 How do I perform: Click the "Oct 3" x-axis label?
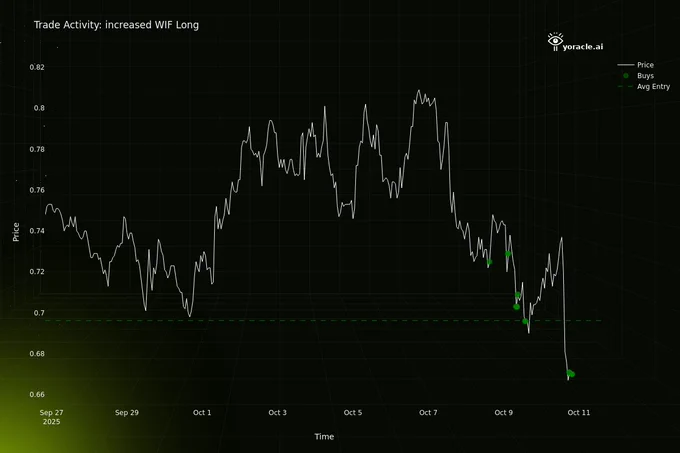click(x=278, y=413)
